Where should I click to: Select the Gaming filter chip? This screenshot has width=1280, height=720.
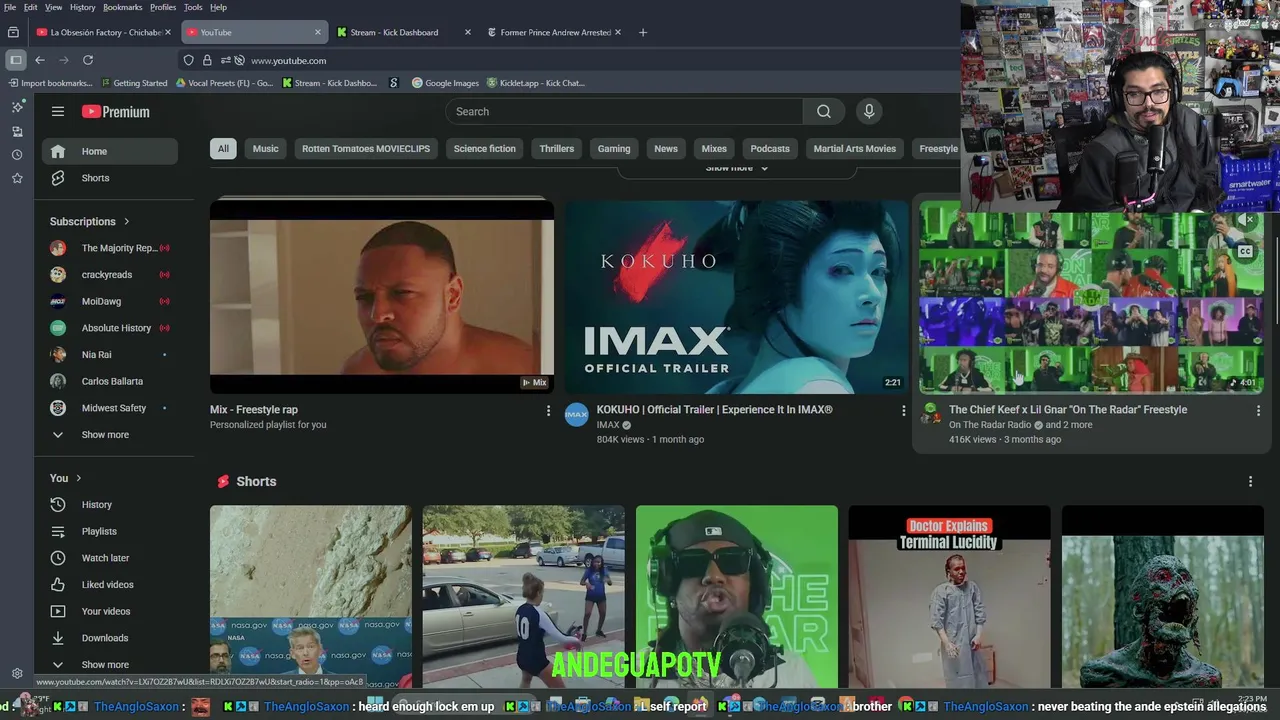[614, 149]
